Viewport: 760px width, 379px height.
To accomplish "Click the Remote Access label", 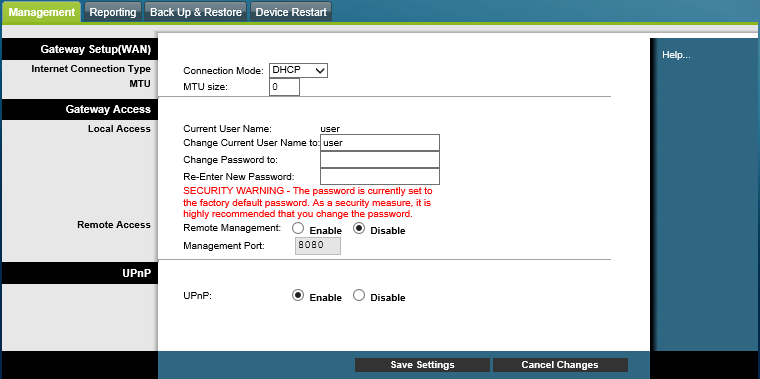I will pos(114,225).
